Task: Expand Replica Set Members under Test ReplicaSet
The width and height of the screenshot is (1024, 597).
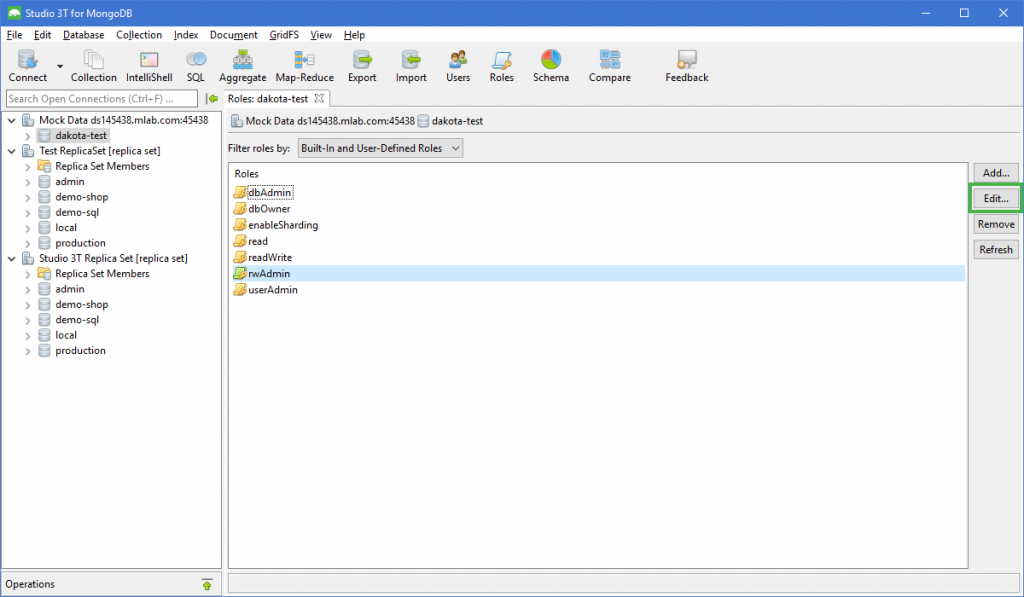Action: click(27, 167)
